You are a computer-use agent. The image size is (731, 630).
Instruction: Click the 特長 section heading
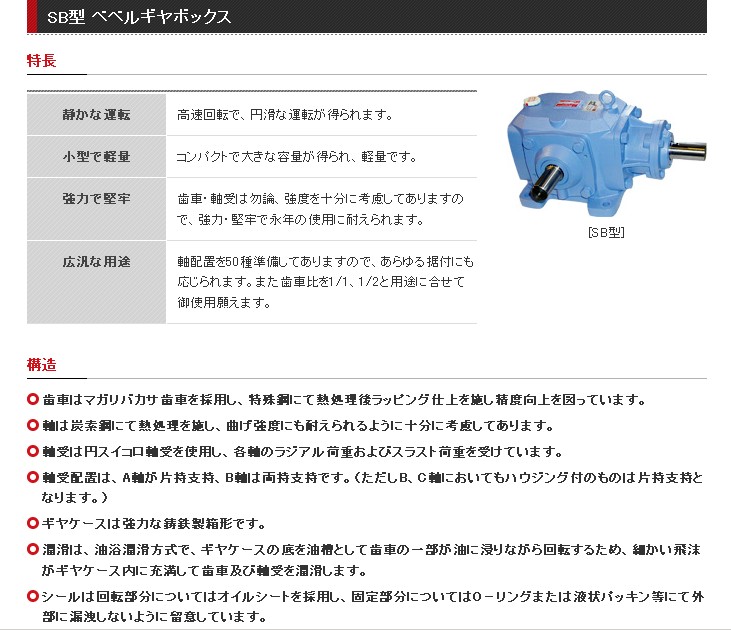pos(41,61)
